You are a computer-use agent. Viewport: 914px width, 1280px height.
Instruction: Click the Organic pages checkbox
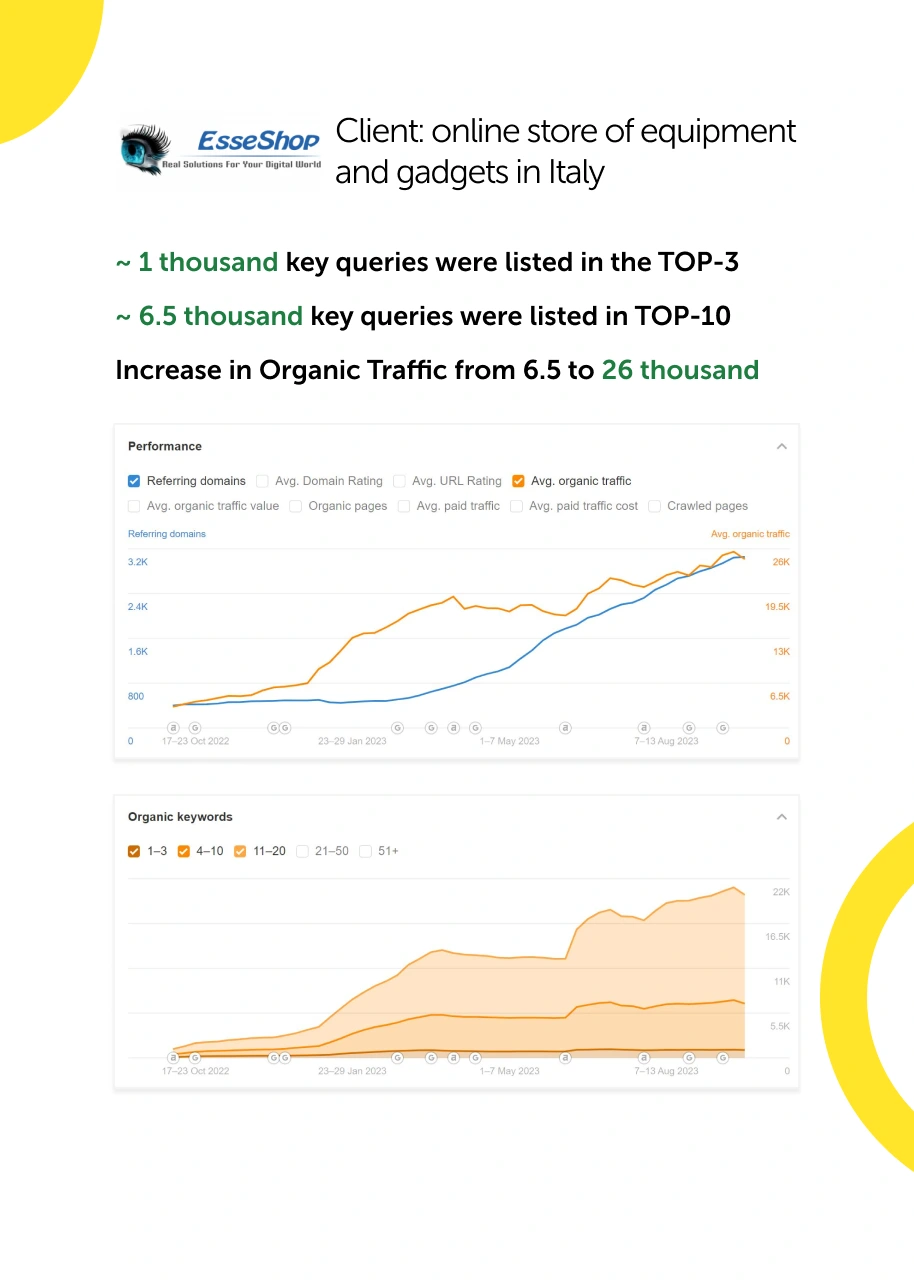(x=296, y=506)
